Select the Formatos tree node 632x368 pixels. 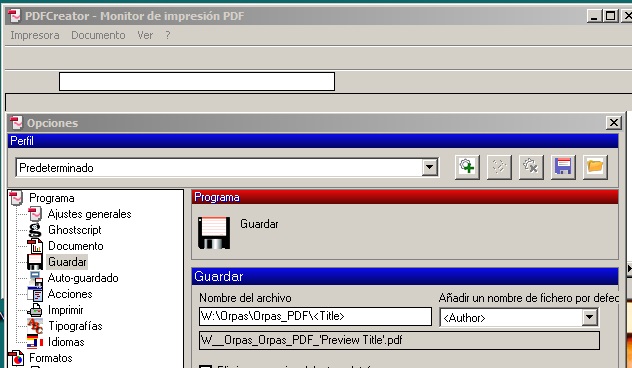51,358
